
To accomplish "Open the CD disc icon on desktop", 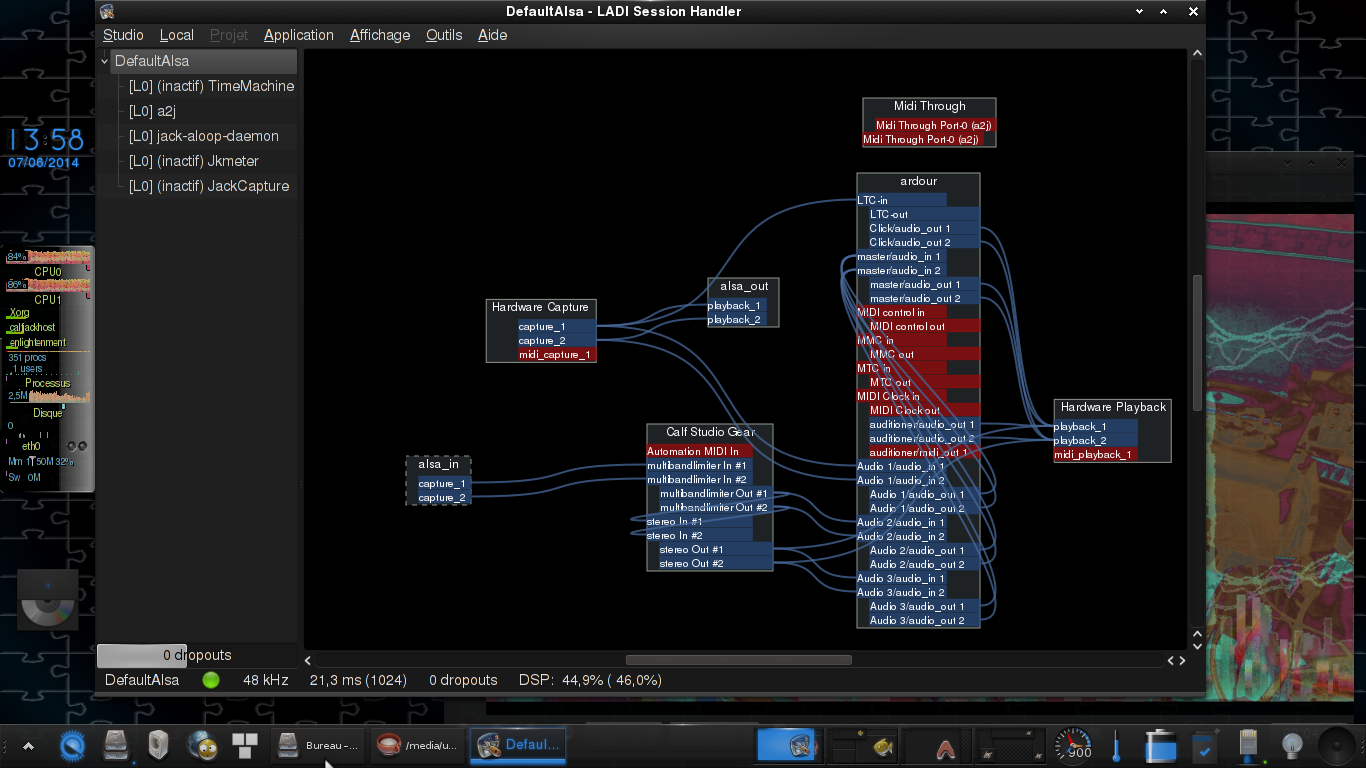I will pos(48,600).
